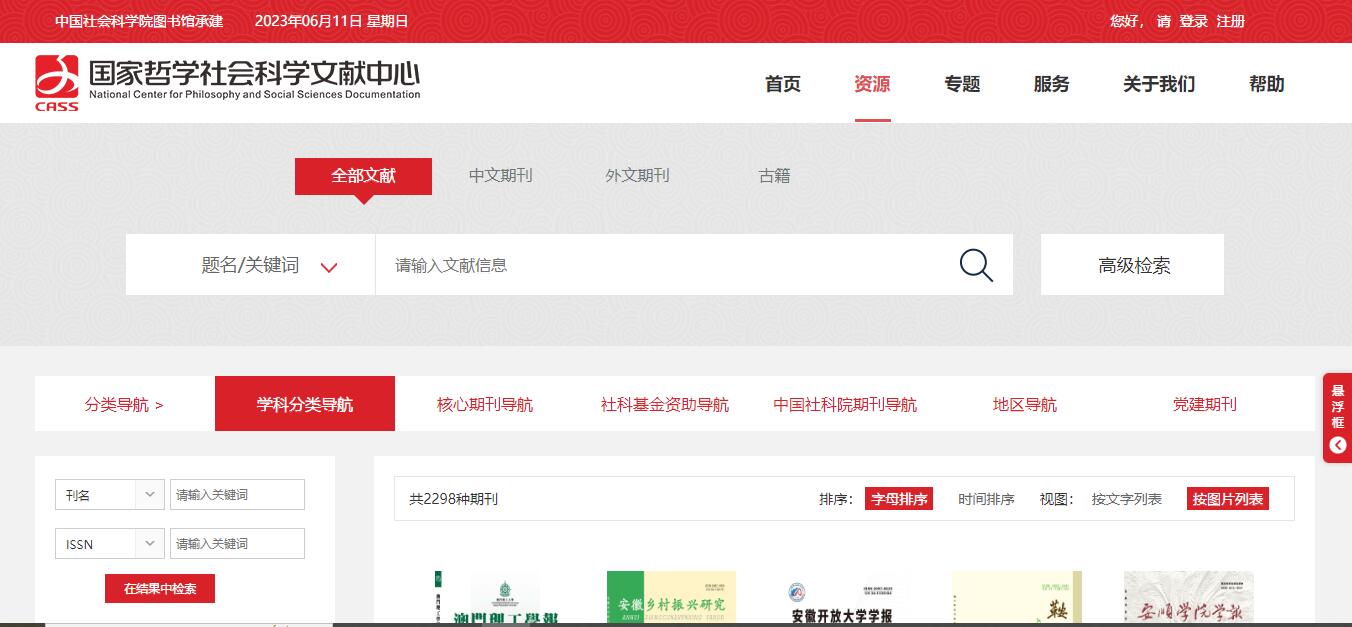This screenshot has height=627, width=1352.
Task: Open the 注册 link
Action: coord(1230,20)
